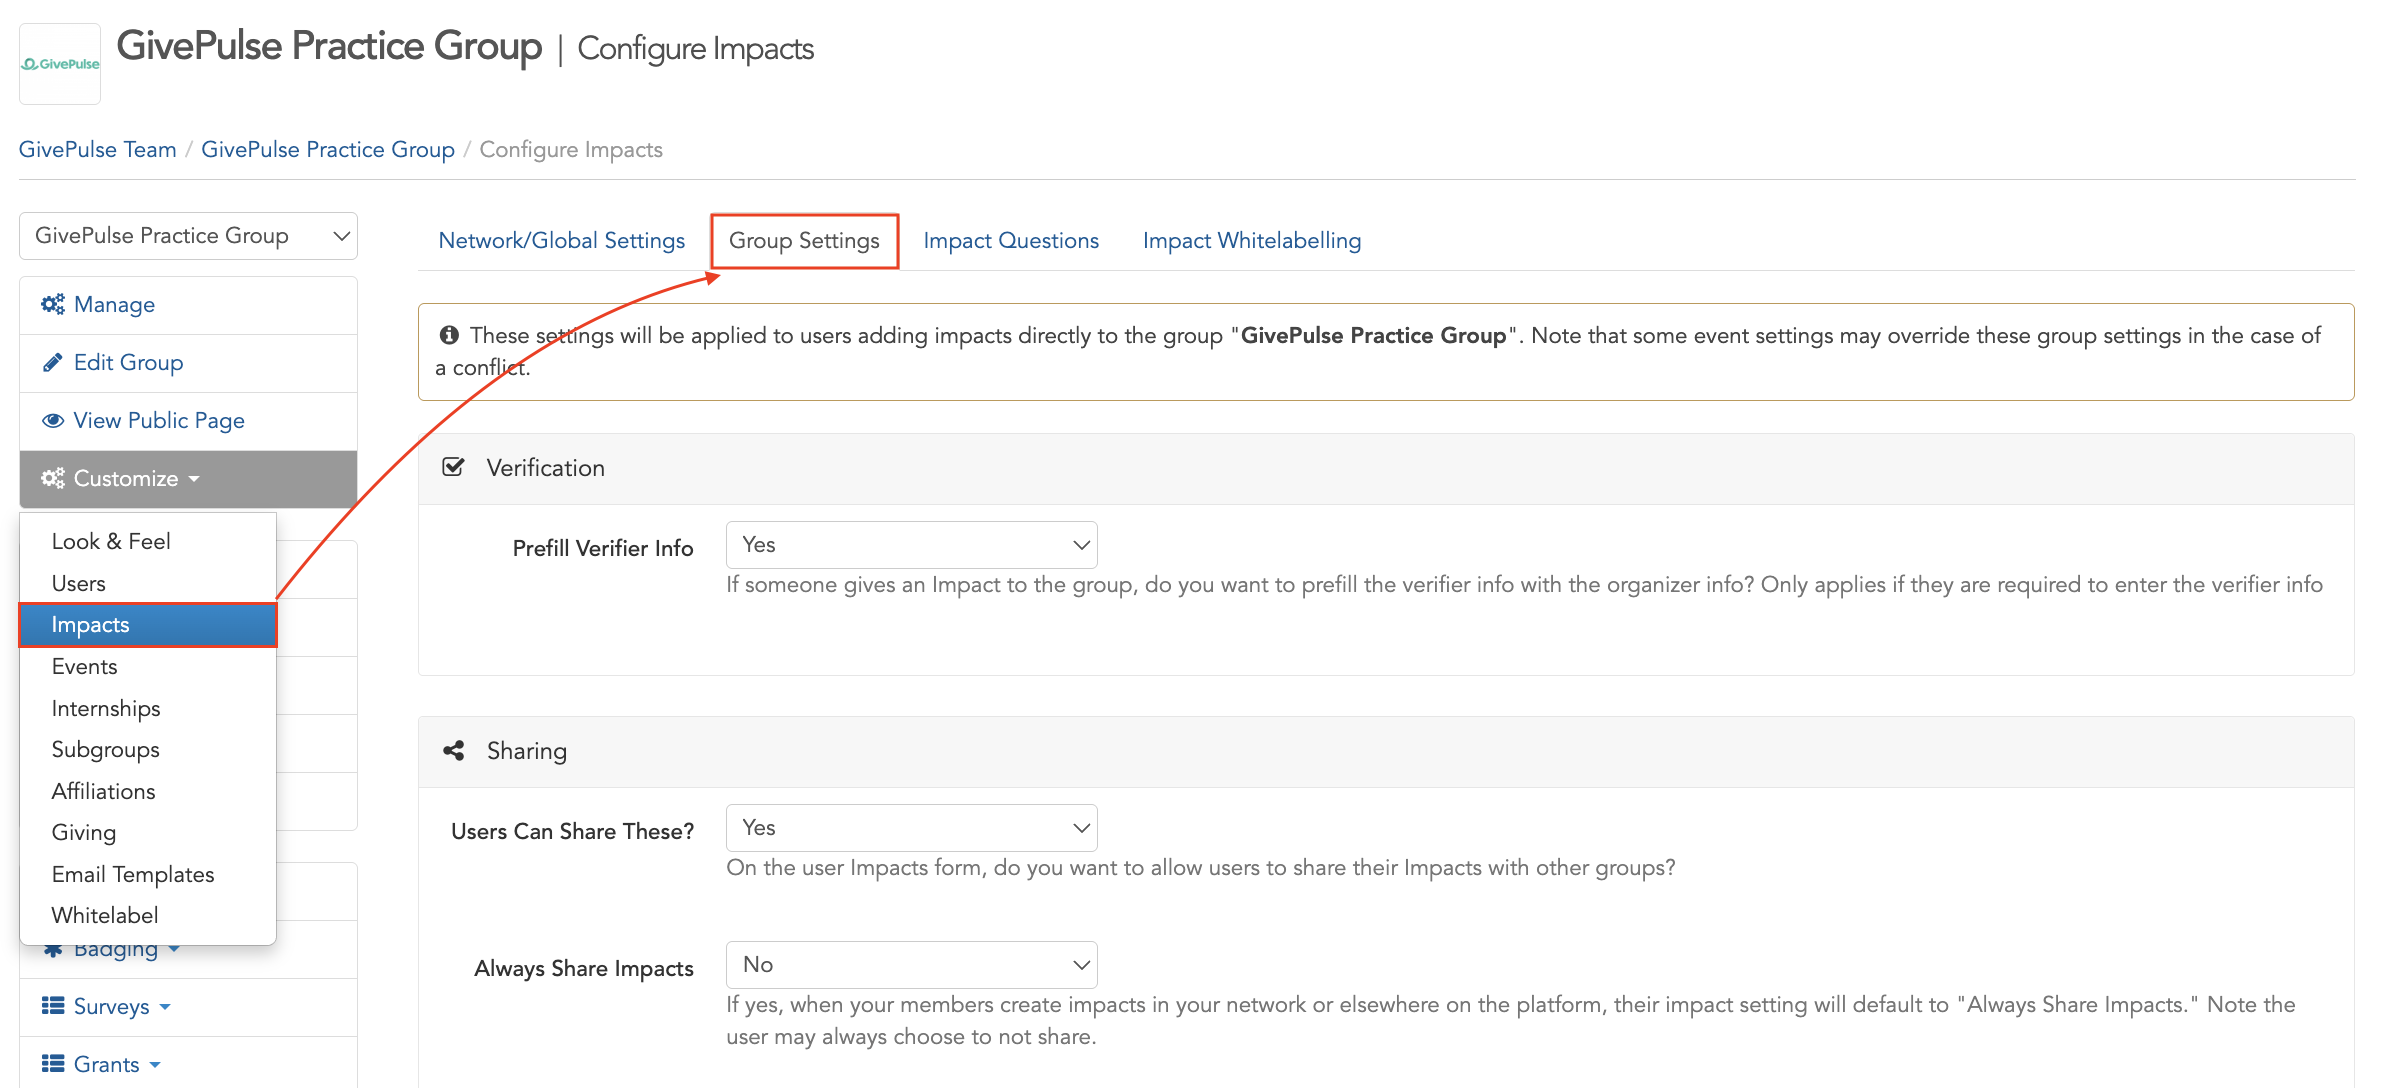Image resolution: width=2386 pixels, height=1088 pixels.
Task: Click the Configure Impacts breadcrumb text
Action: pos(571,150)
